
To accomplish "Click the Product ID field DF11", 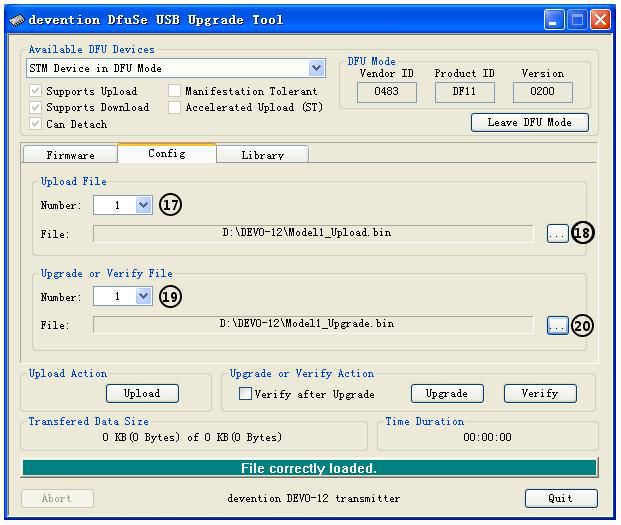I will click(465, 92).
